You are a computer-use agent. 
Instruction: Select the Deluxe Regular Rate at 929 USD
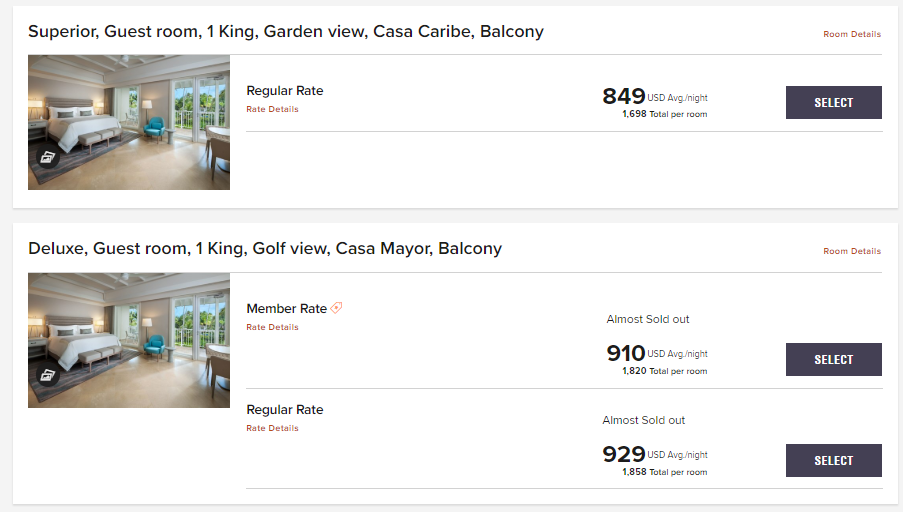pyautogui.click(x=833, y=460)
